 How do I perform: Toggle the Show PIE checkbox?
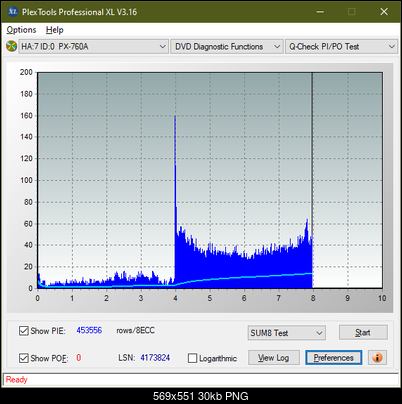24,331
